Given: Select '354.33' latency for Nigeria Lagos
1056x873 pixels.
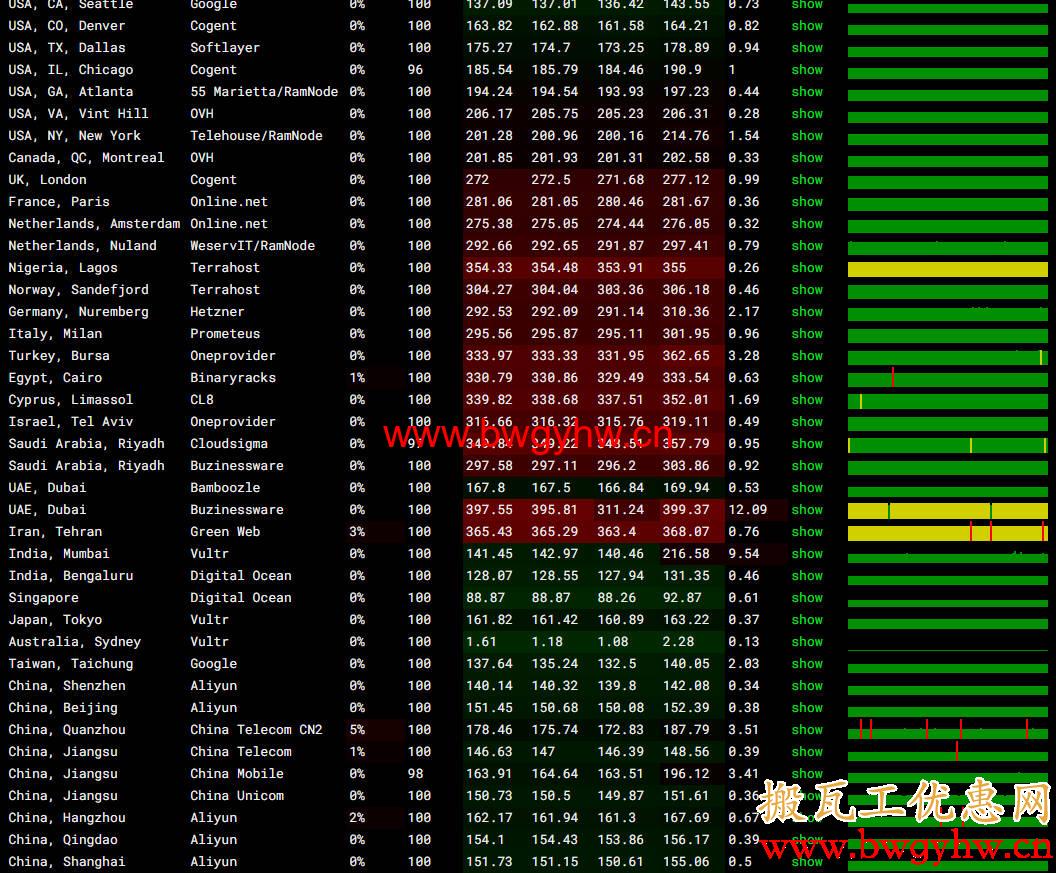Looking at the screenshot, I should [x=489, y=267].
